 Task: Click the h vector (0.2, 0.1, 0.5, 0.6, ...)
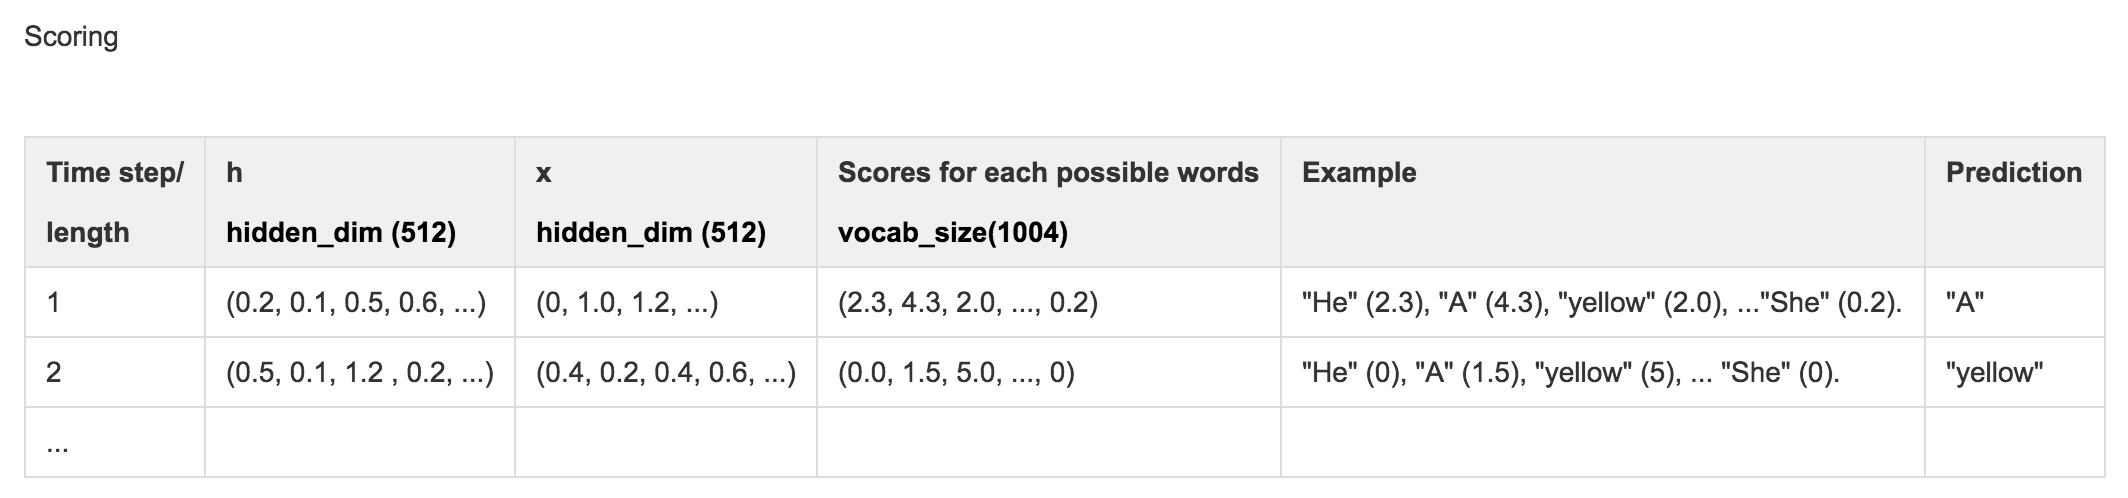click(360, 302)
